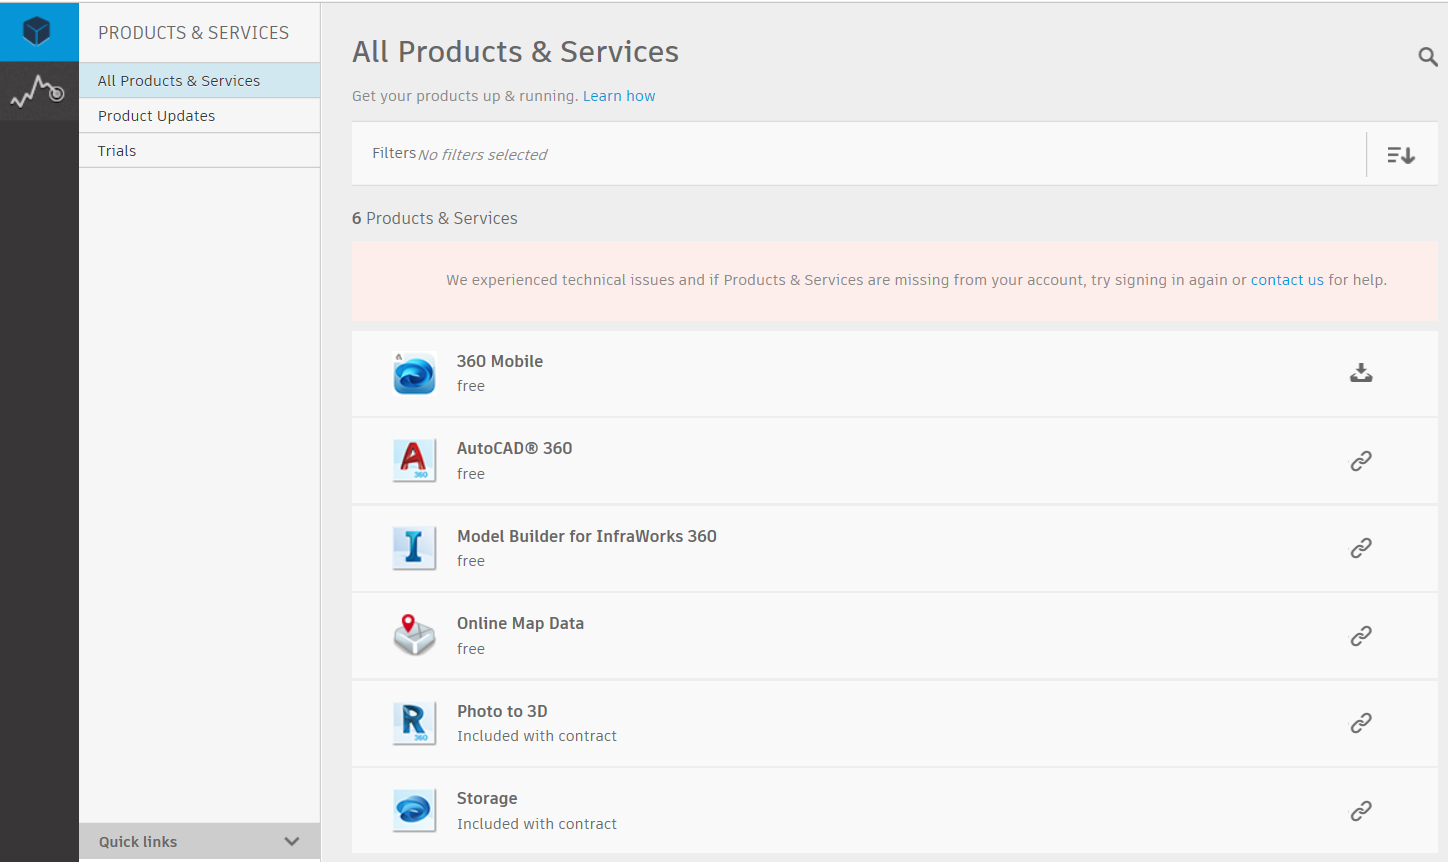Click the download icon for 360 Mobile
1448x862 pixels.
coord(1361,373)
